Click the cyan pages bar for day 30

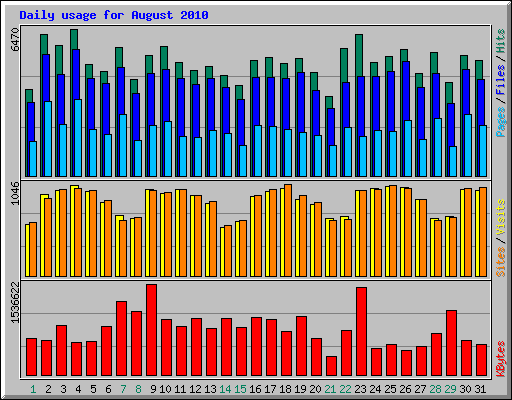point(468,145)
